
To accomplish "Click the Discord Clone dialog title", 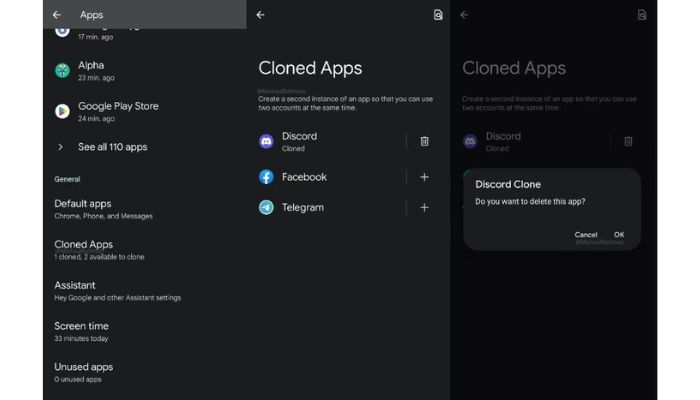I will coord(508,184).
